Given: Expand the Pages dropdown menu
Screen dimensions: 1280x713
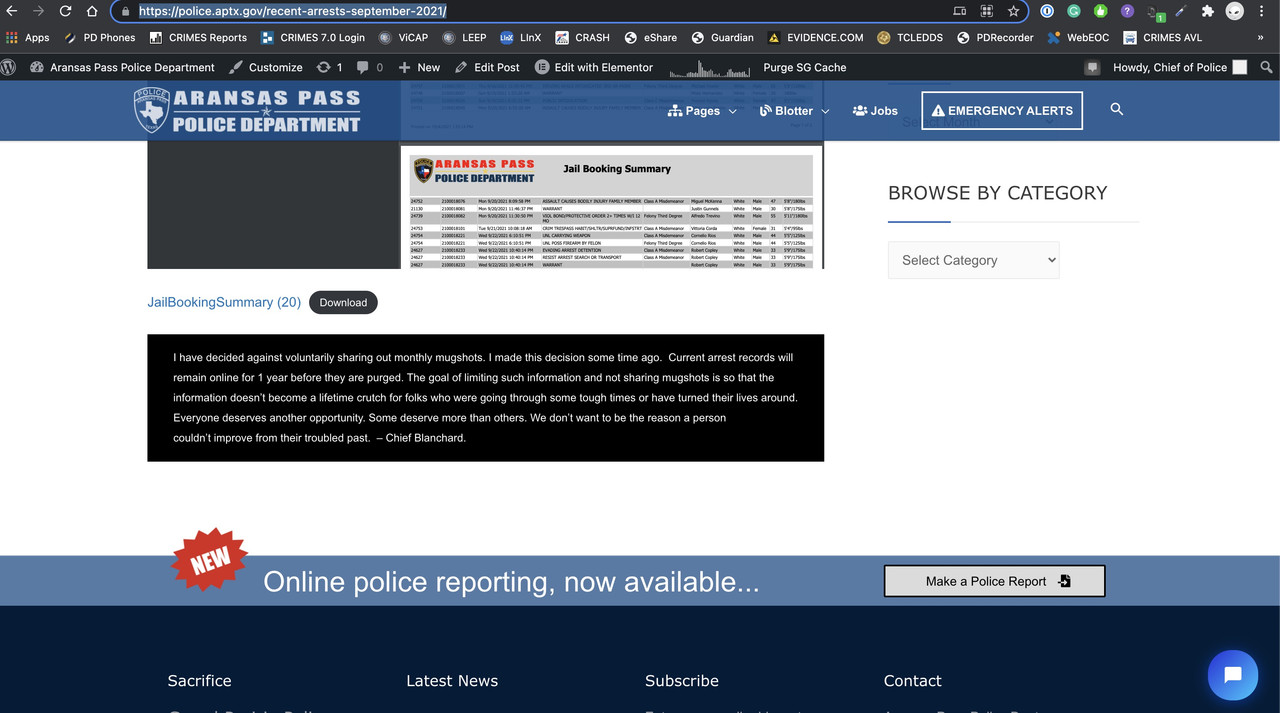Looking at the screenshot, I should pyautogui.click(x=702, y=111).
